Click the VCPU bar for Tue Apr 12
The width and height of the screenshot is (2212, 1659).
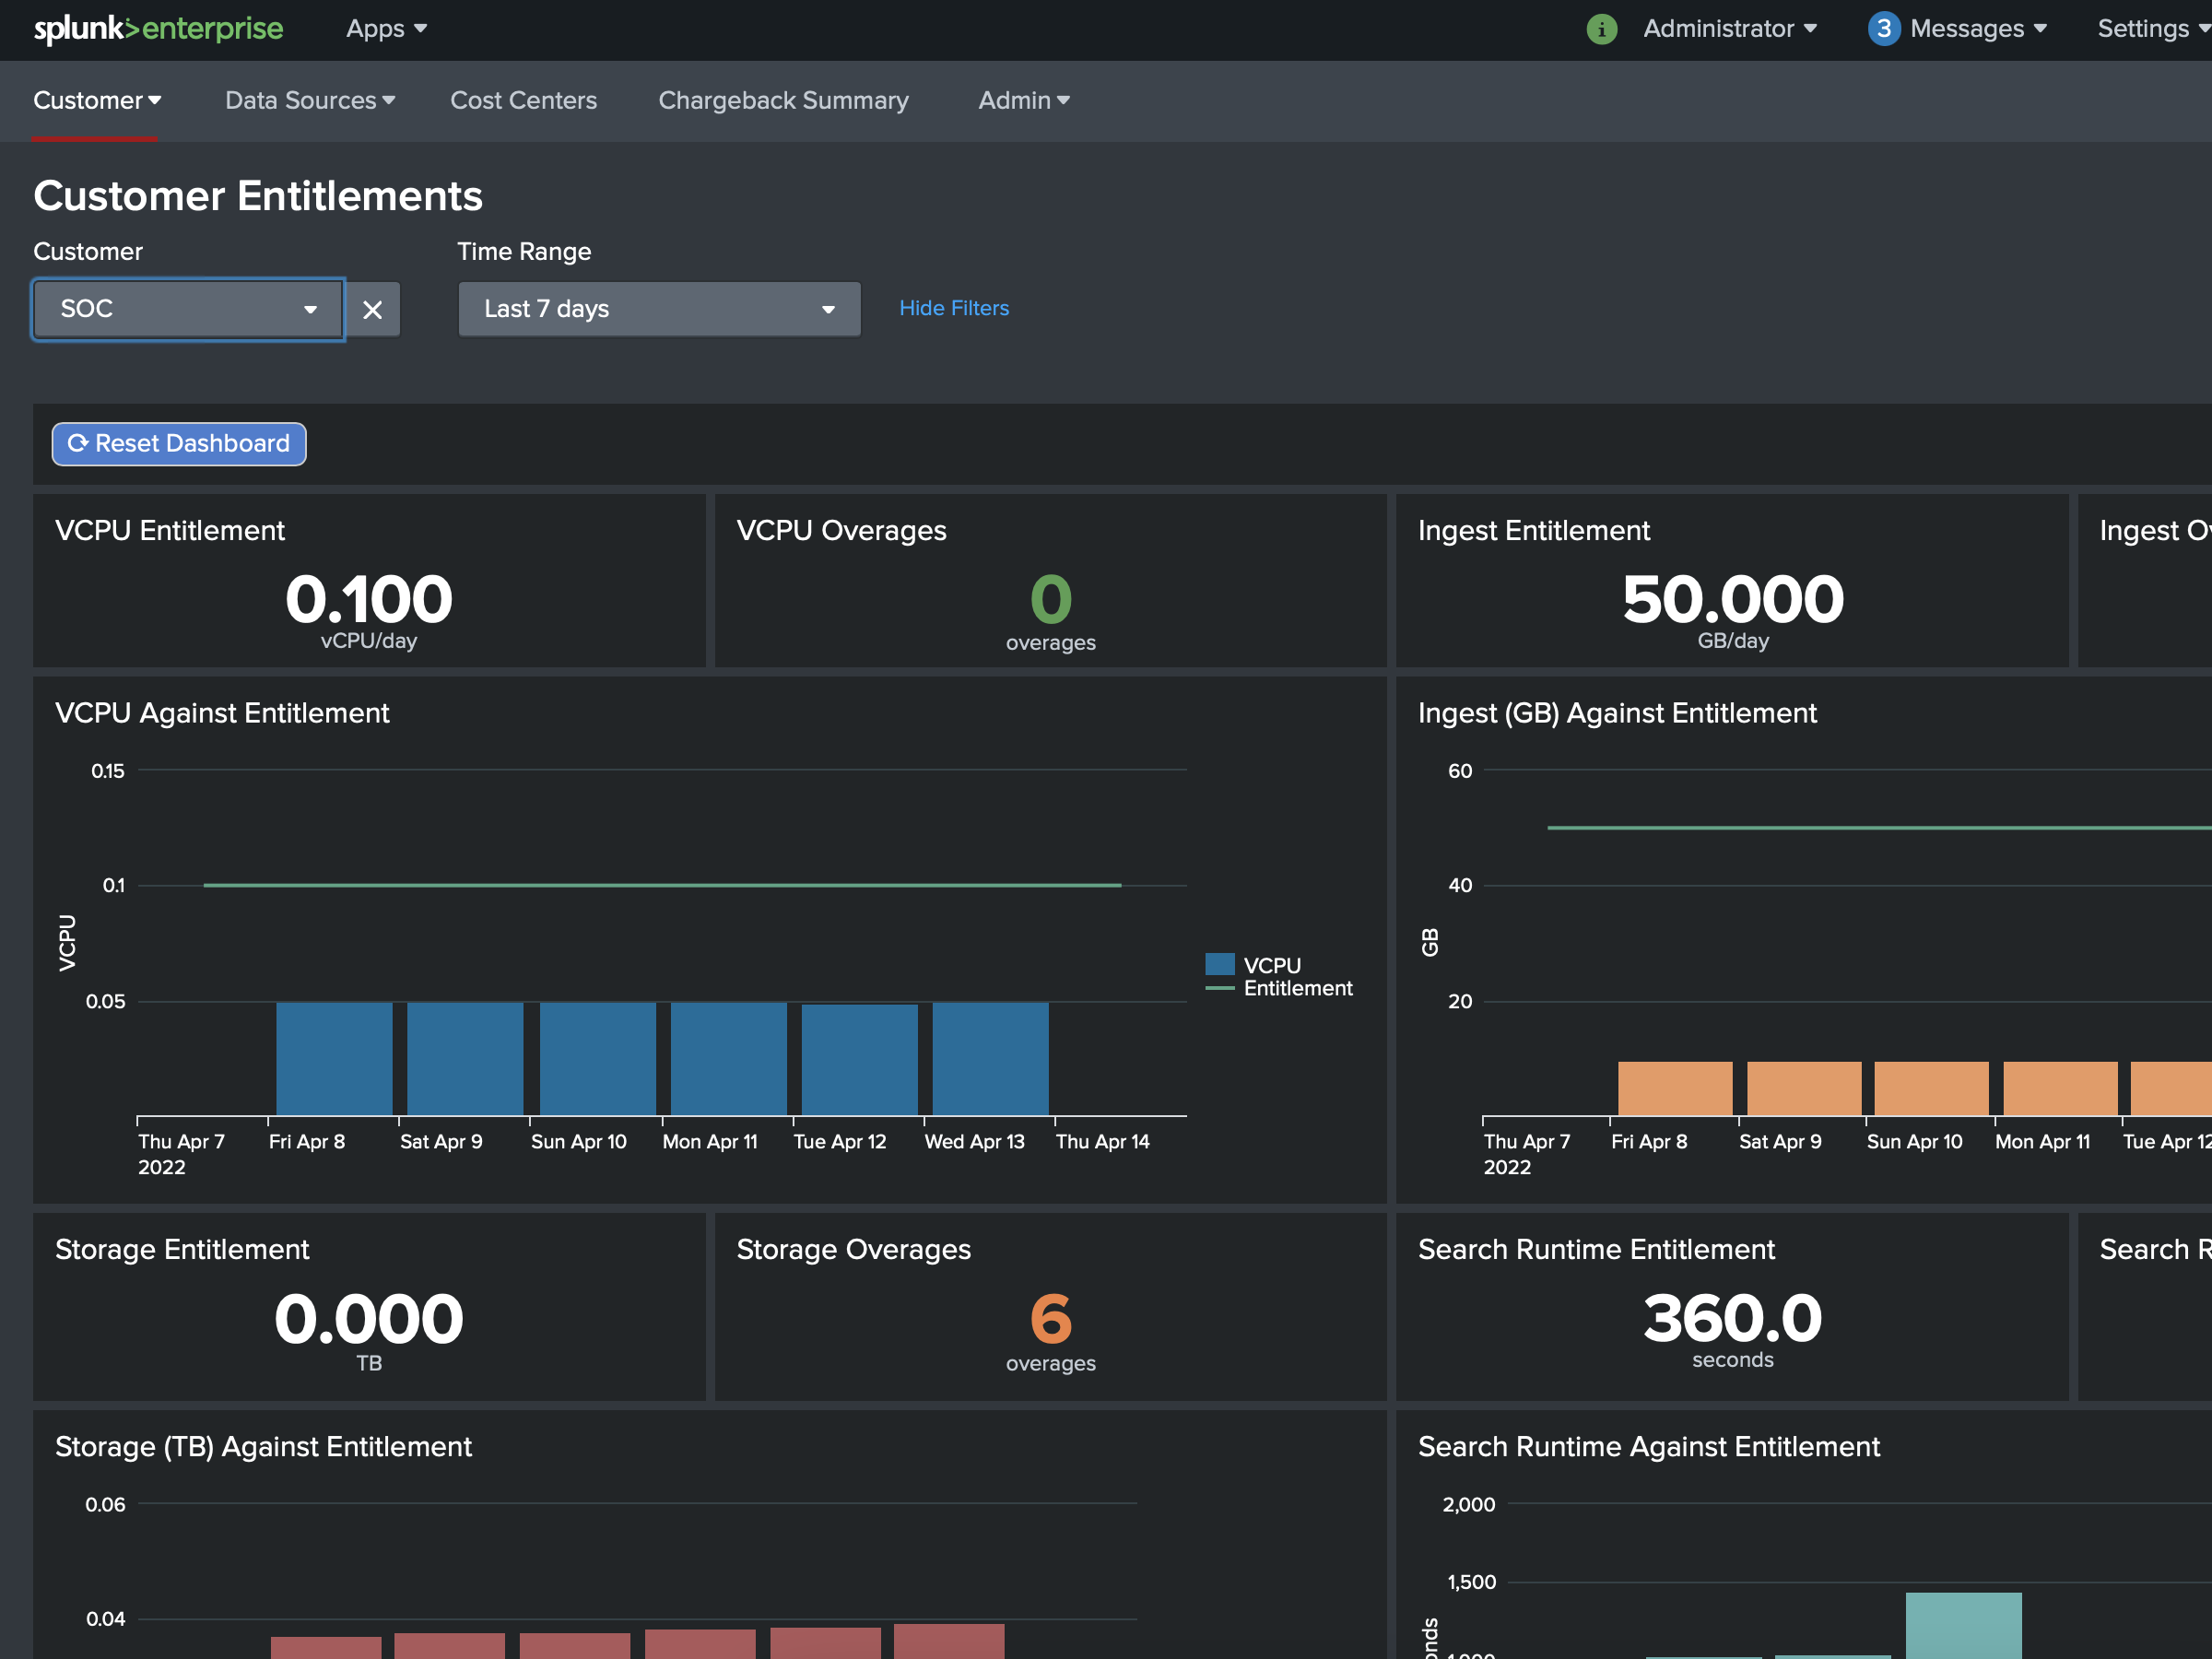coord(860,1060)
